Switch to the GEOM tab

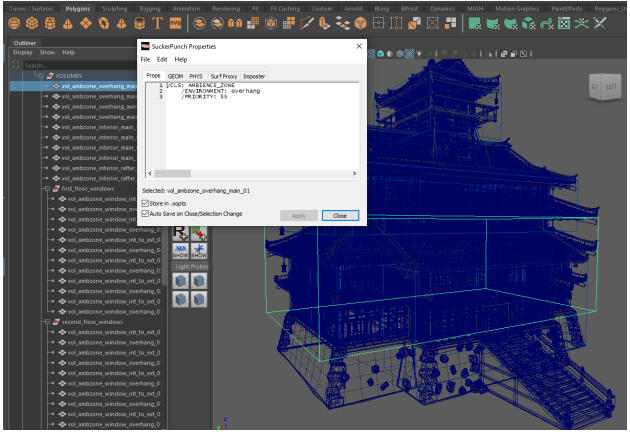[x=175, y=76]
